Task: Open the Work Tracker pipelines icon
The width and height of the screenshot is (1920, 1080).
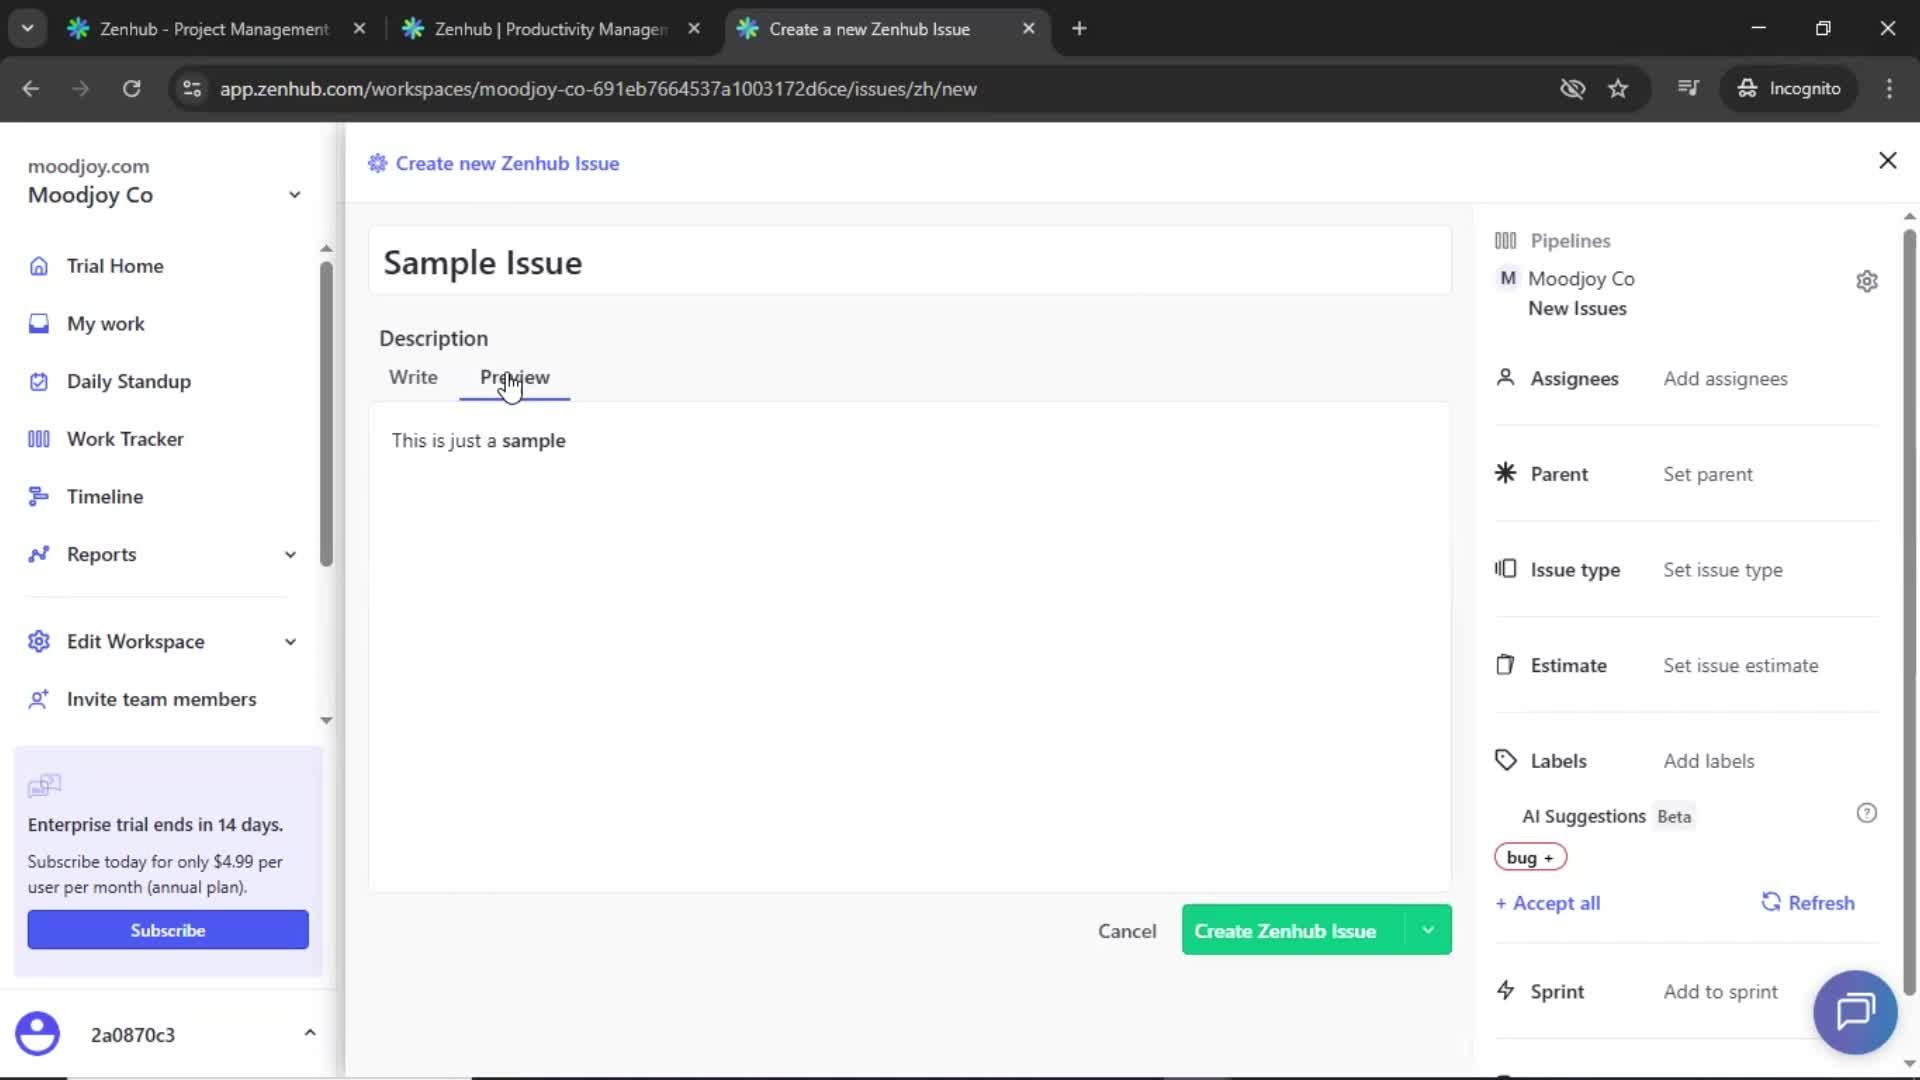Action: pyautogui.click(x=38, y=438)
